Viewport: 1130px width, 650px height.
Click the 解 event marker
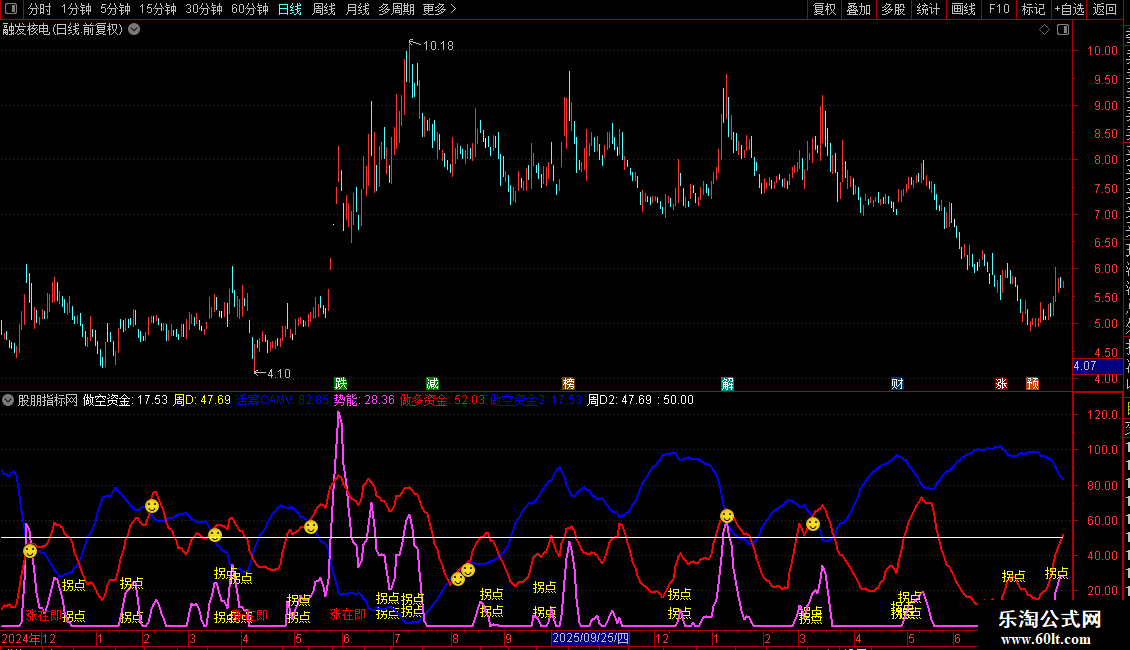tap(728, 383)
